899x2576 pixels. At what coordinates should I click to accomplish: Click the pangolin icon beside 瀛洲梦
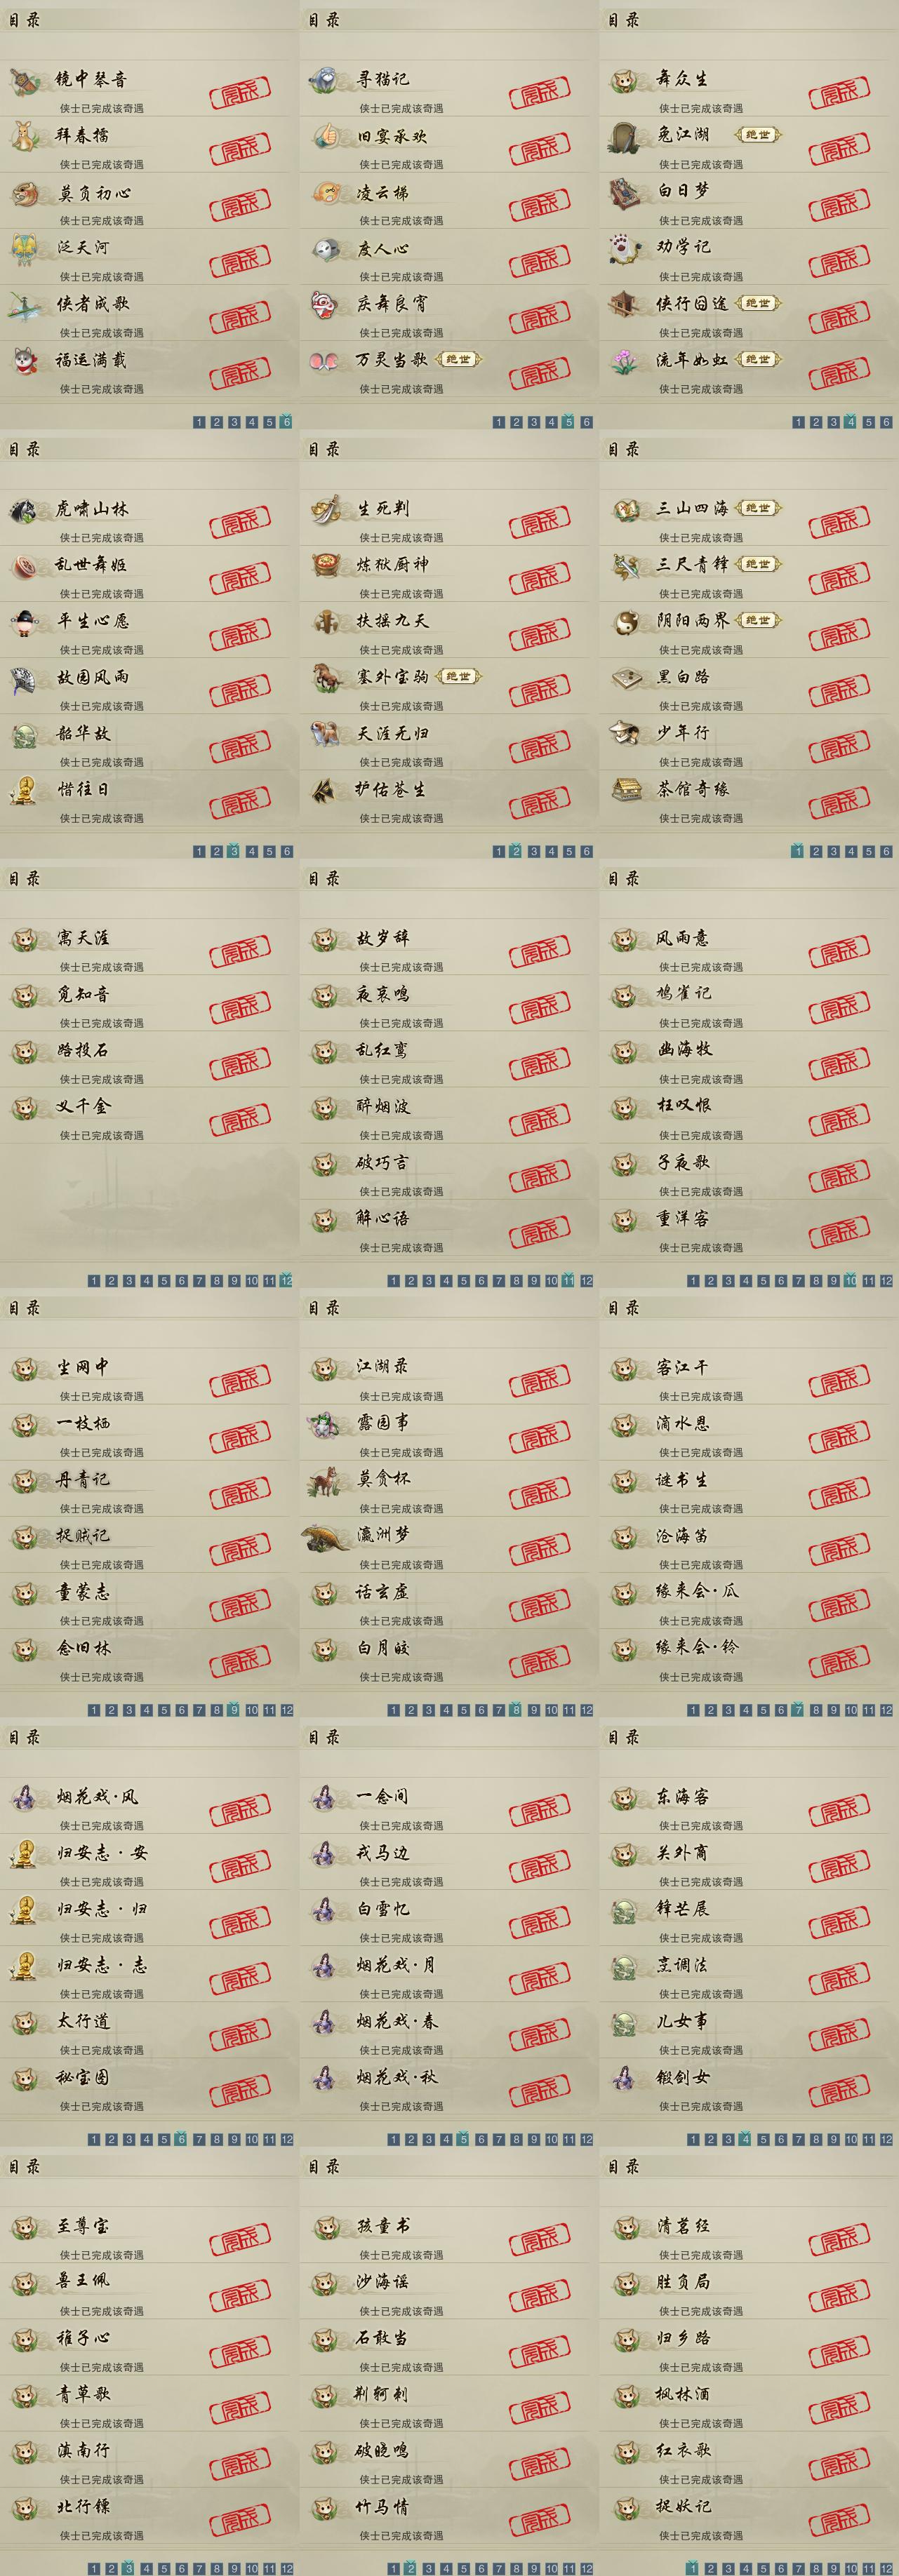point(326,1535)
